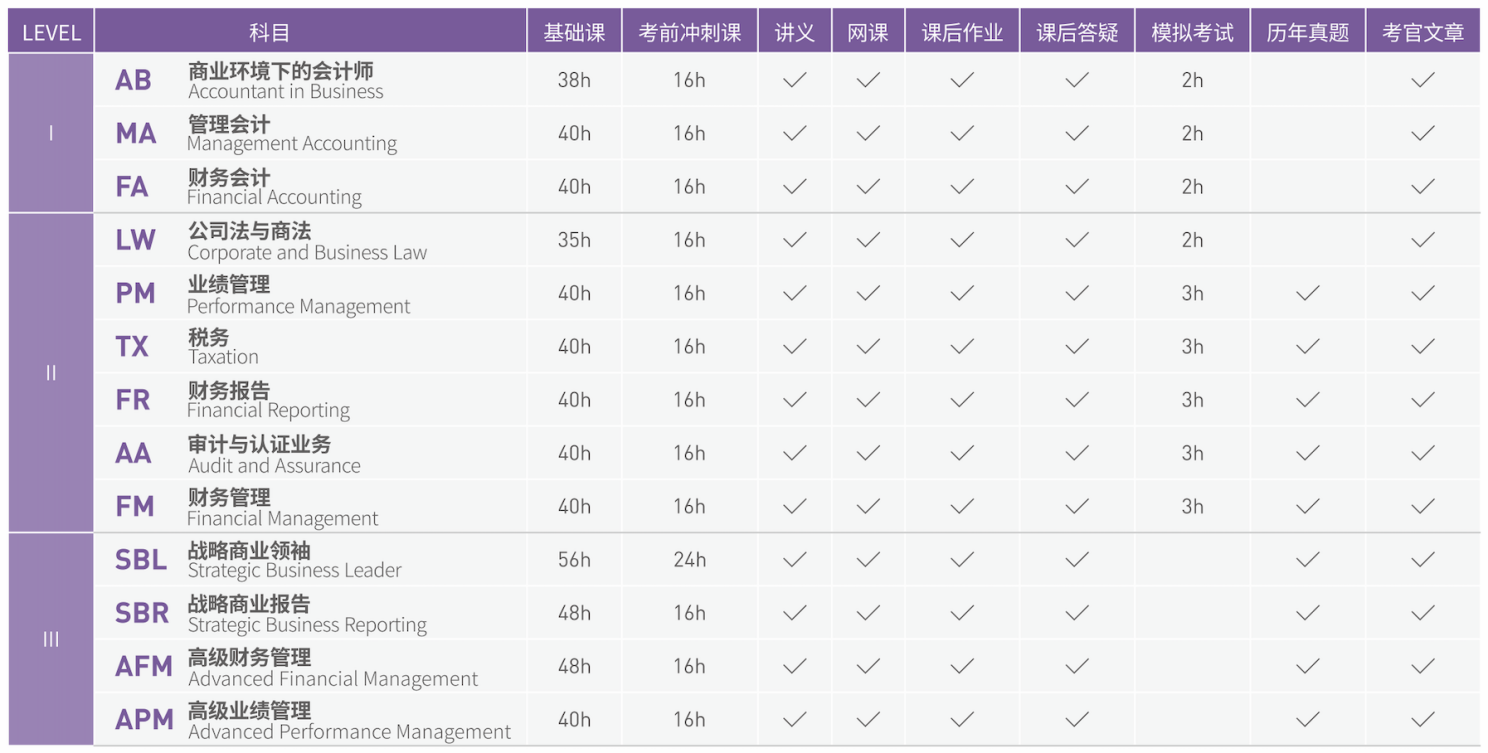
Task: Click the 模拟考试 column header
Action: pos(1192,32)
